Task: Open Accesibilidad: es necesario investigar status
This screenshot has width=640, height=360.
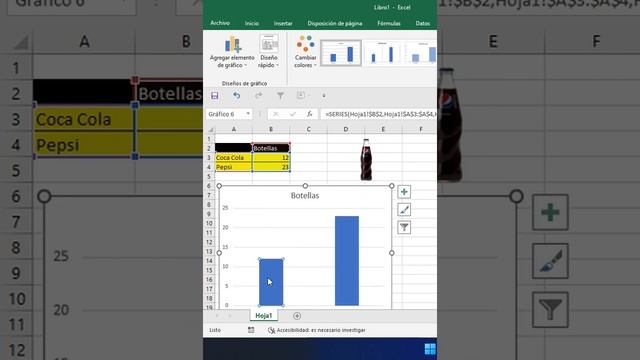Action: click(x=317, y=330)
